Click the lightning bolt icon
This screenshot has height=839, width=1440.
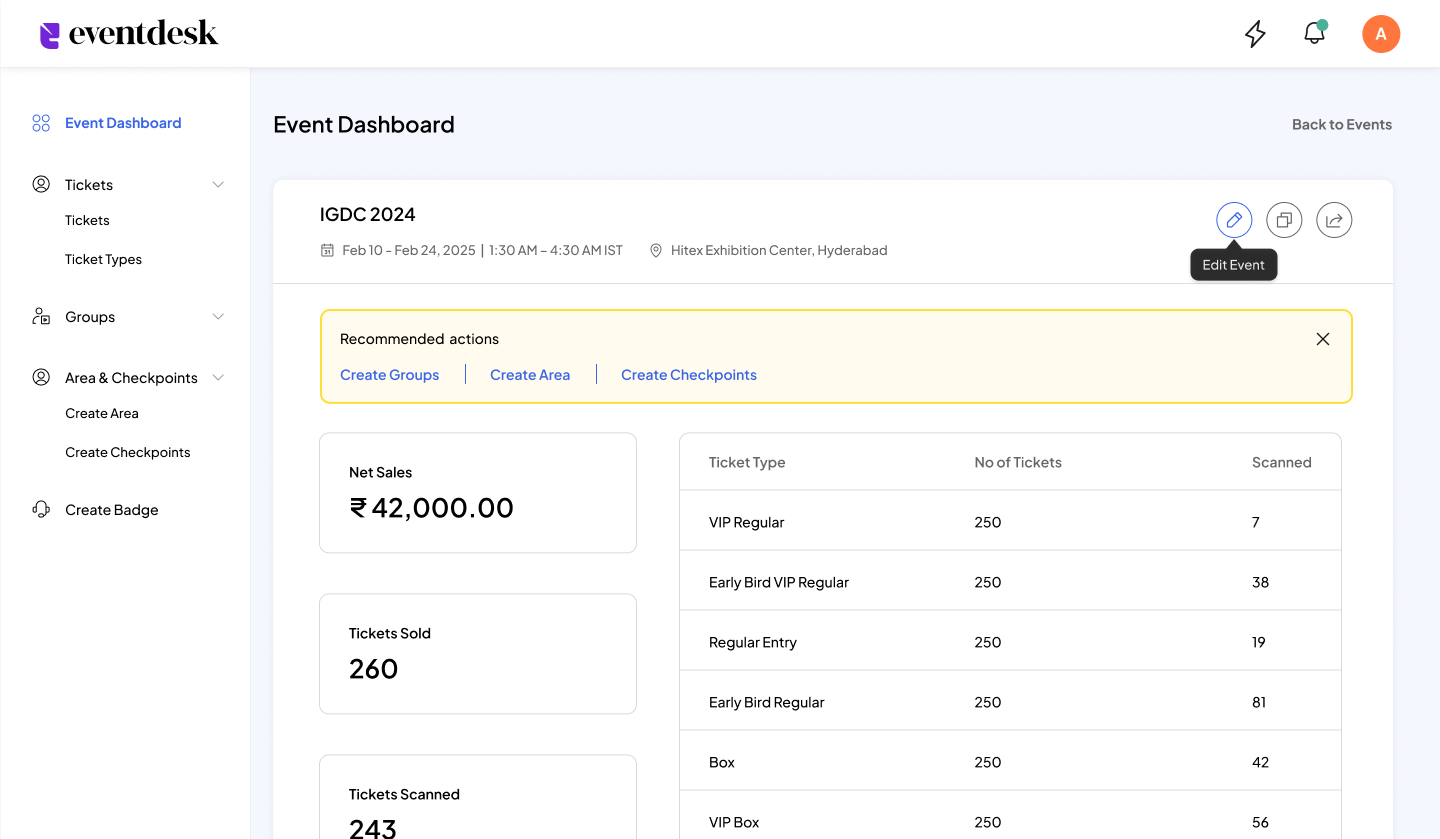coord(1255,34)
